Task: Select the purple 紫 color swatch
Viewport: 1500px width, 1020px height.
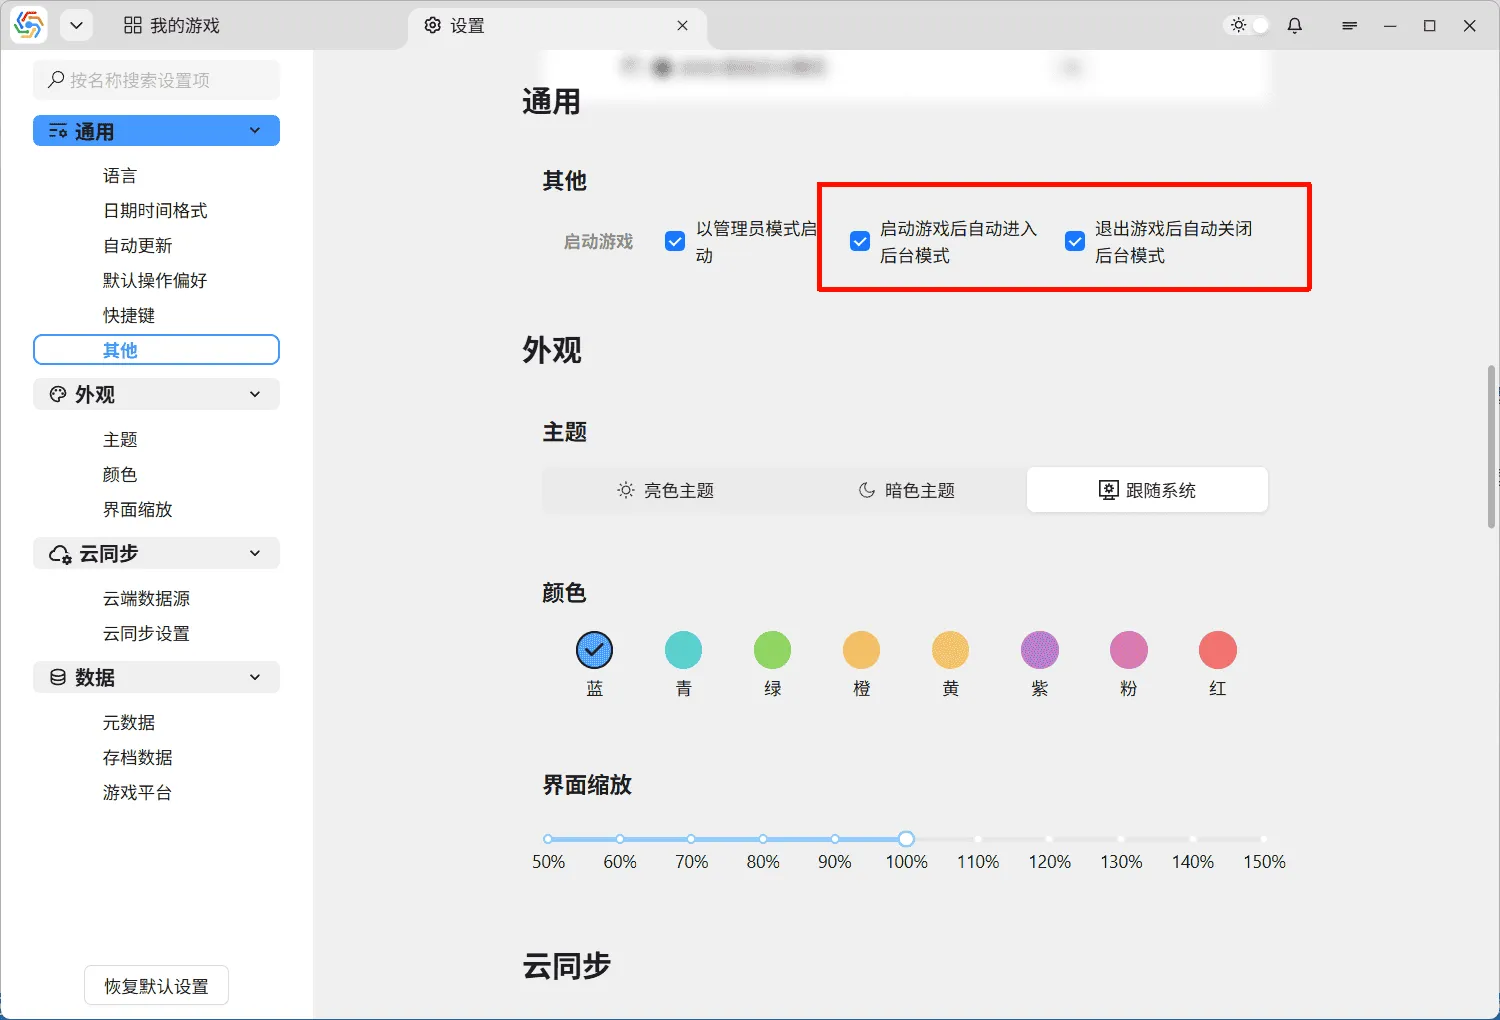Action: [1039, 649]
